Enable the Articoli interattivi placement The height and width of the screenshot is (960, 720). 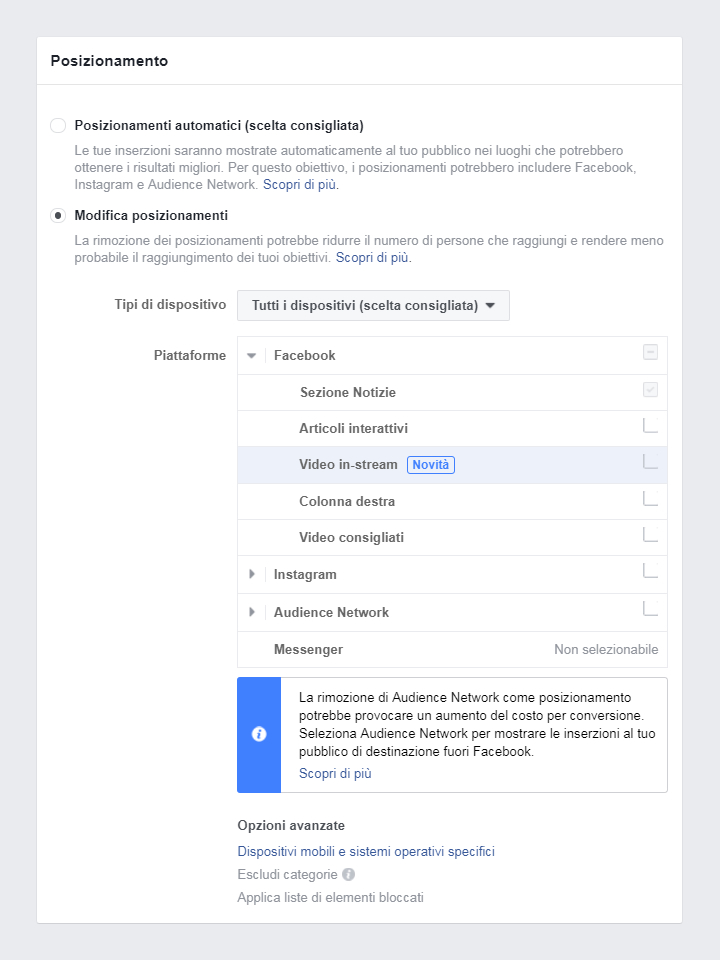pos(651,428)
